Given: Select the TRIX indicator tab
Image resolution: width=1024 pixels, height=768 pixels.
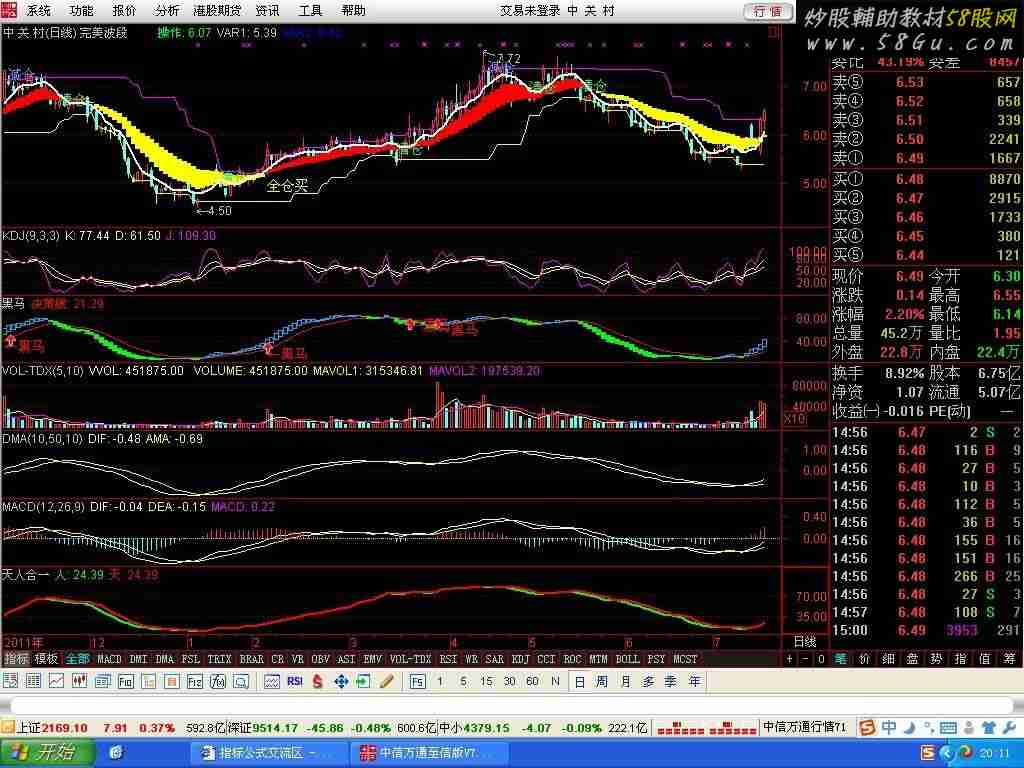Looking at the screenshot, I should click(219, 659).
